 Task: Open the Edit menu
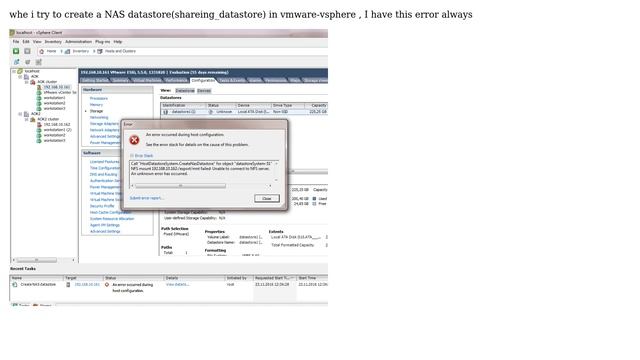pyautogui.click(x=26, y=42)
